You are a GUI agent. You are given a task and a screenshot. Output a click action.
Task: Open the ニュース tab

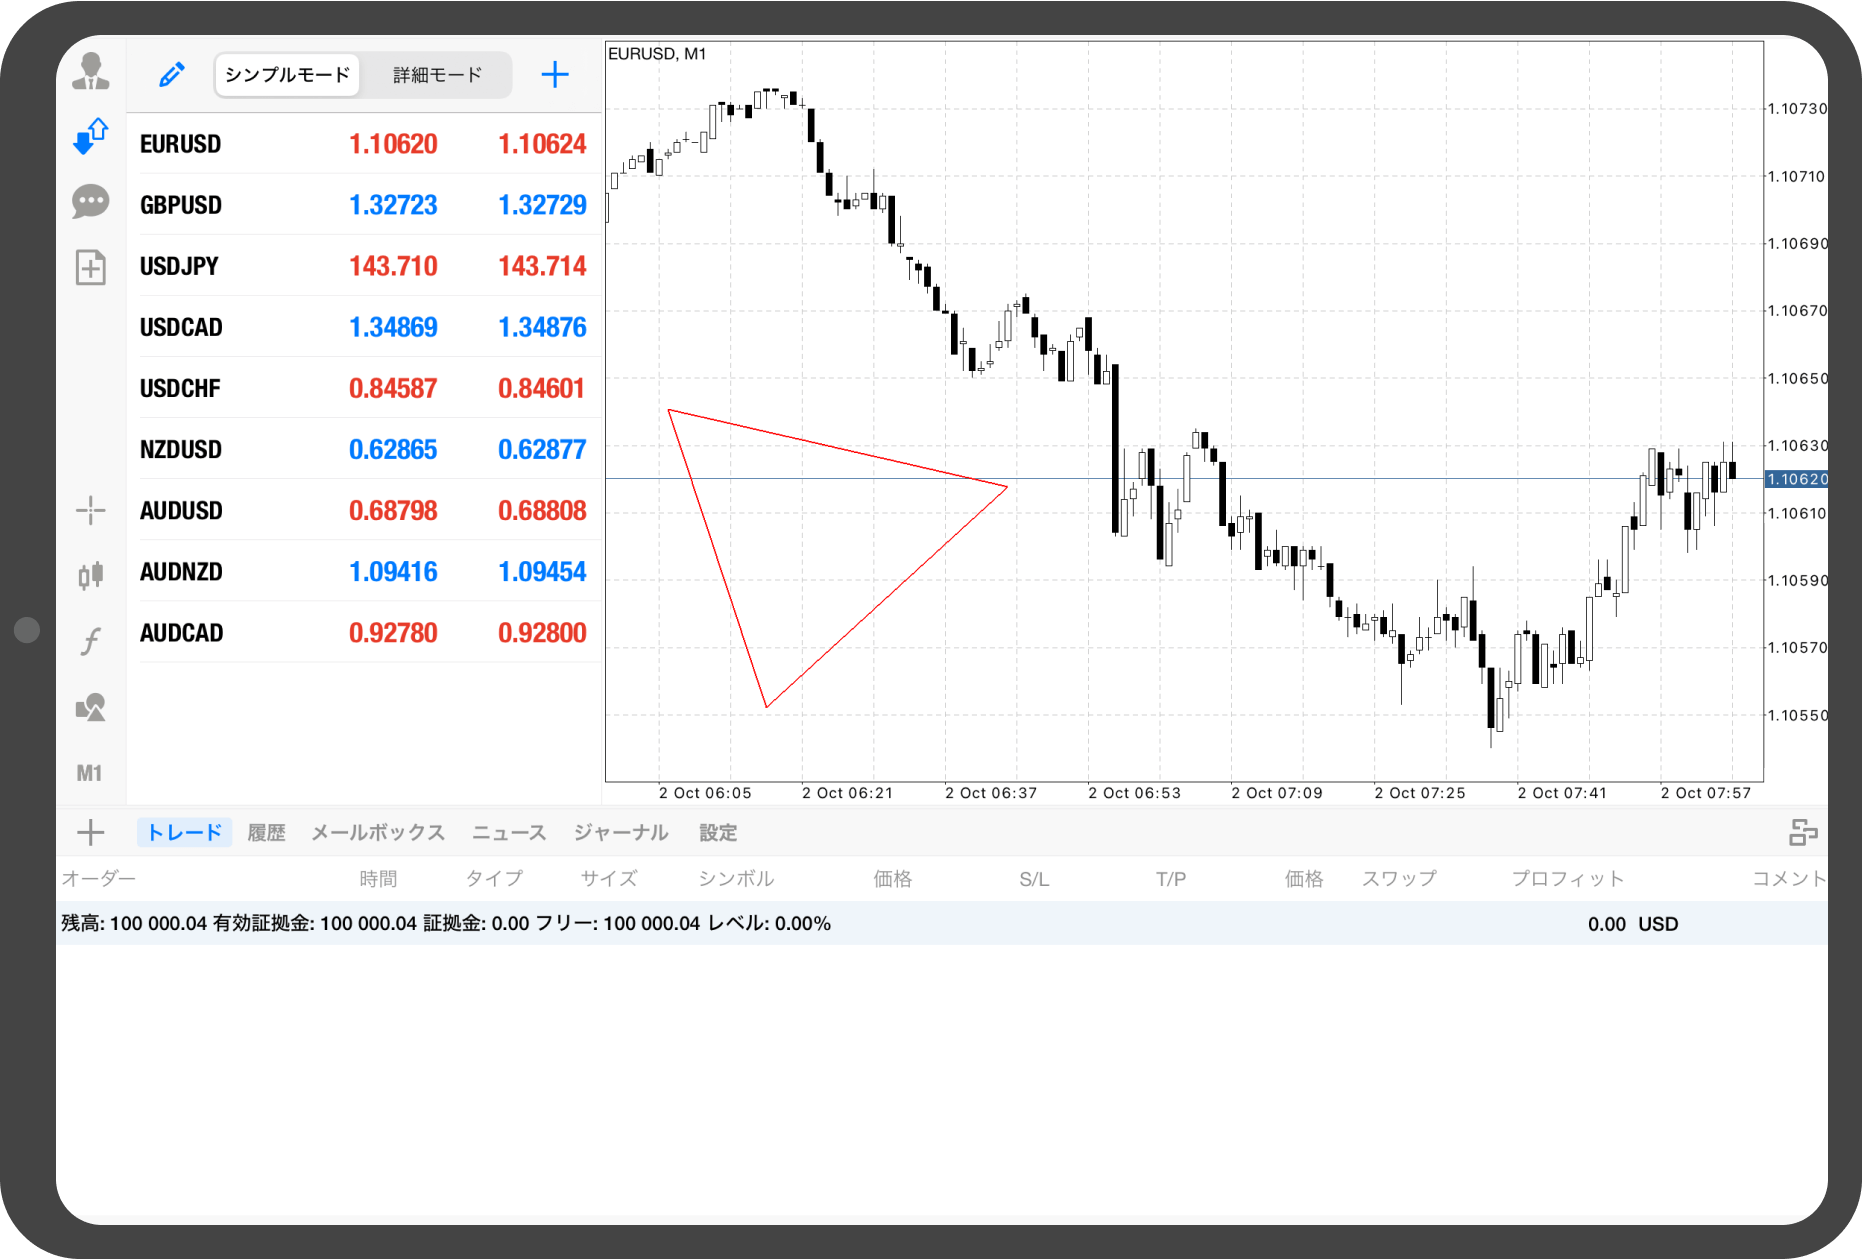[x=509, y=833]
